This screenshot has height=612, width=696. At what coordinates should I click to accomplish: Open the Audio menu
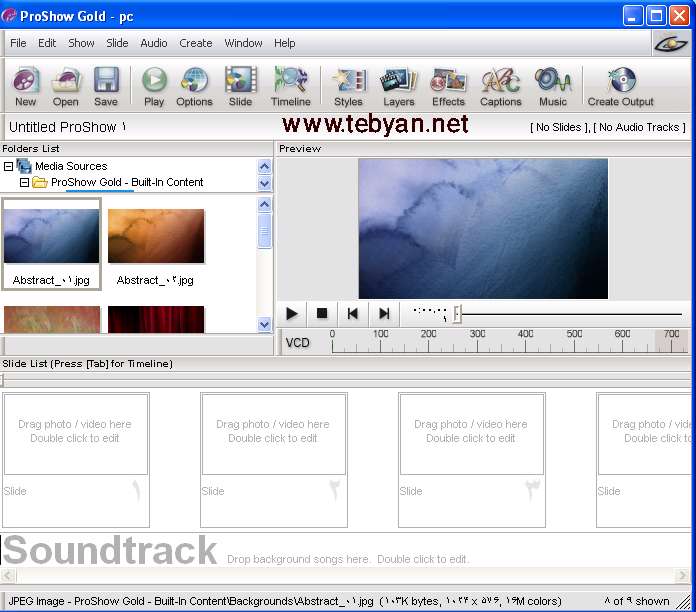(154, 43)
